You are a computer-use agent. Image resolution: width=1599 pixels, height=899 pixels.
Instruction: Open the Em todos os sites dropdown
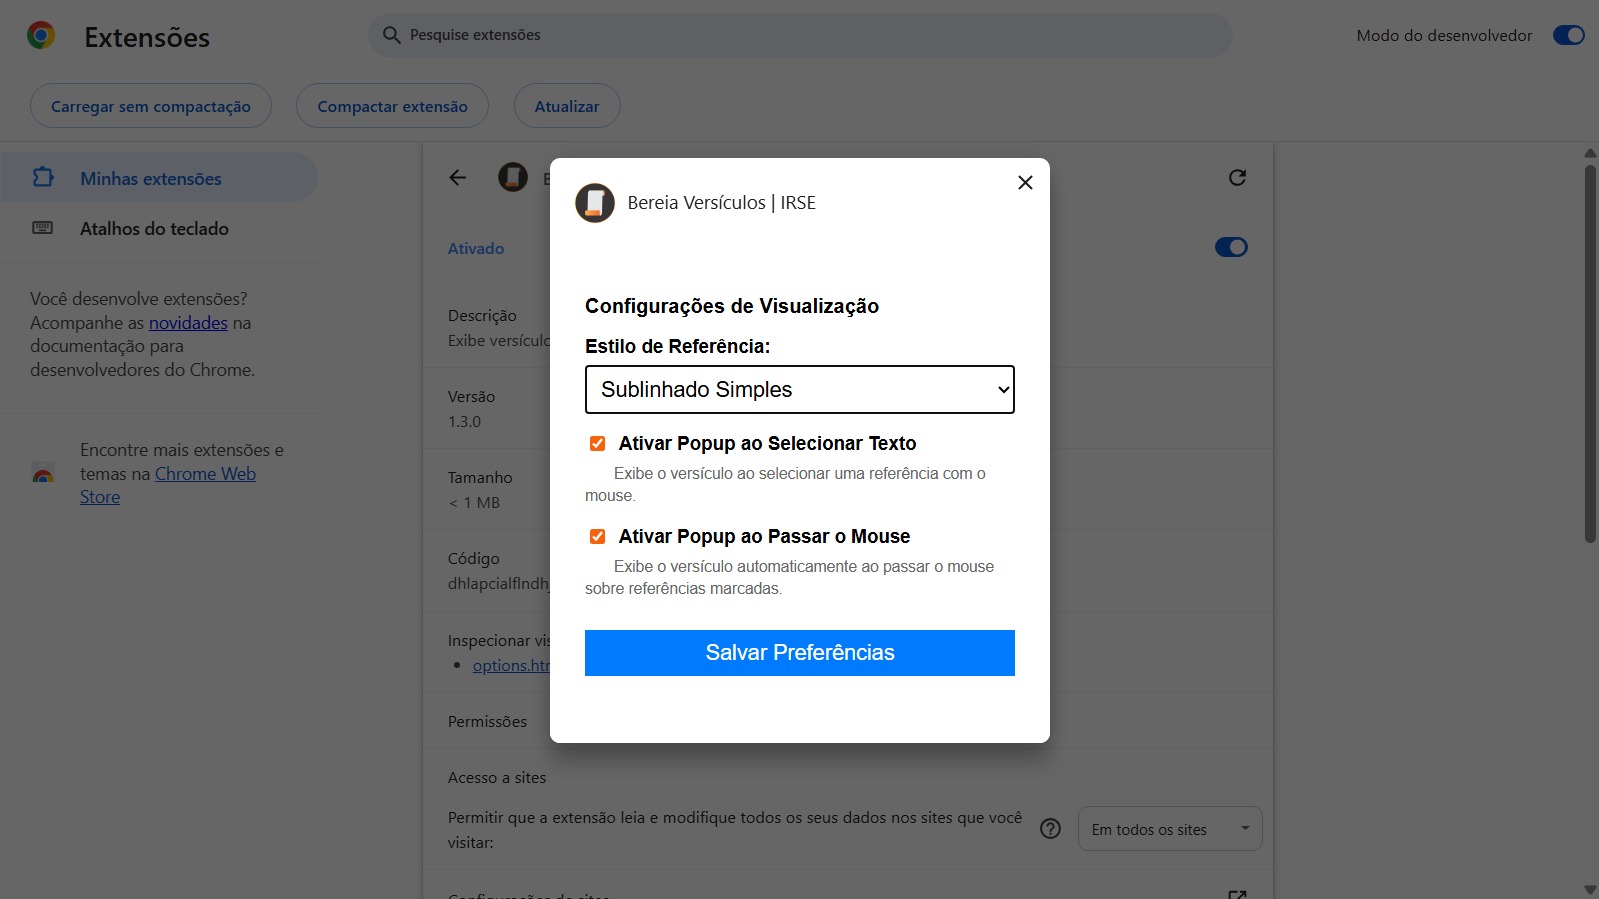click(x=1170, y=829)
